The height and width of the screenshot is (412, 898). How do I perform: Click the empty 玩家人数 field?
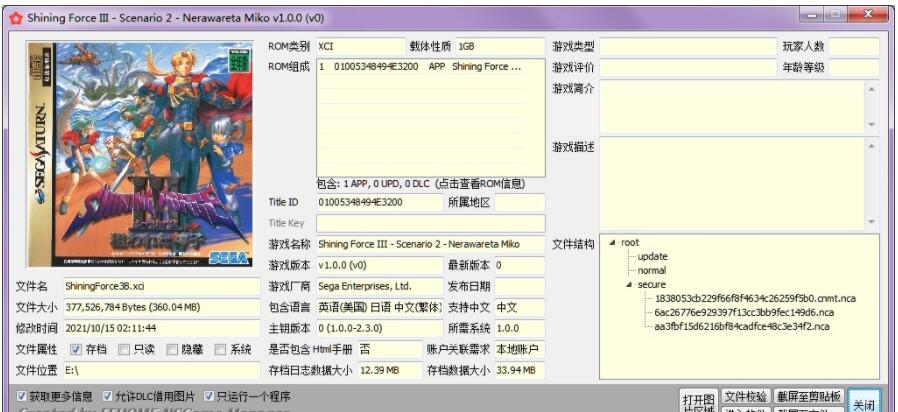click(854, 46)
